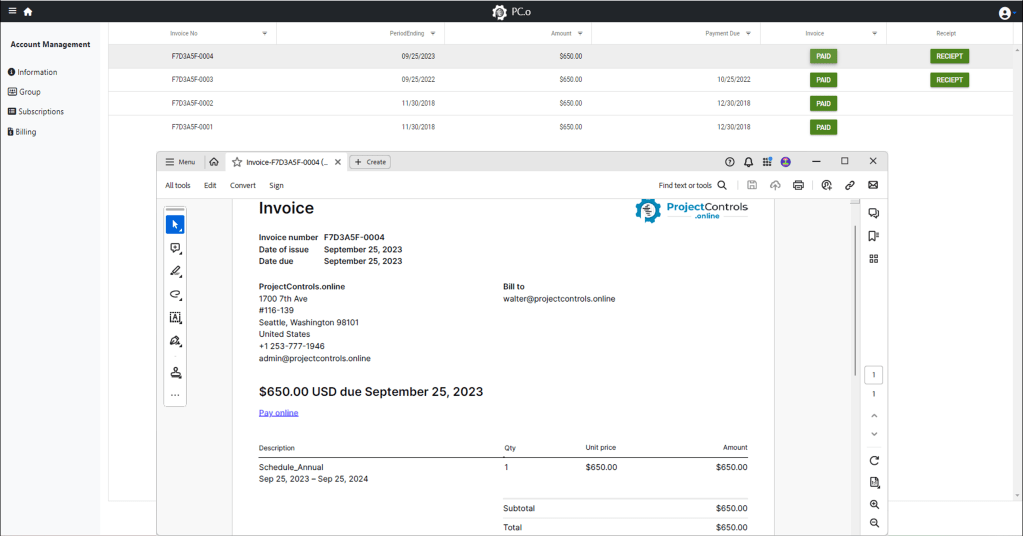The image size is (1023, 536).
Task: Select the arrow selection tool in Acrobat
Action: click(175, 224)
